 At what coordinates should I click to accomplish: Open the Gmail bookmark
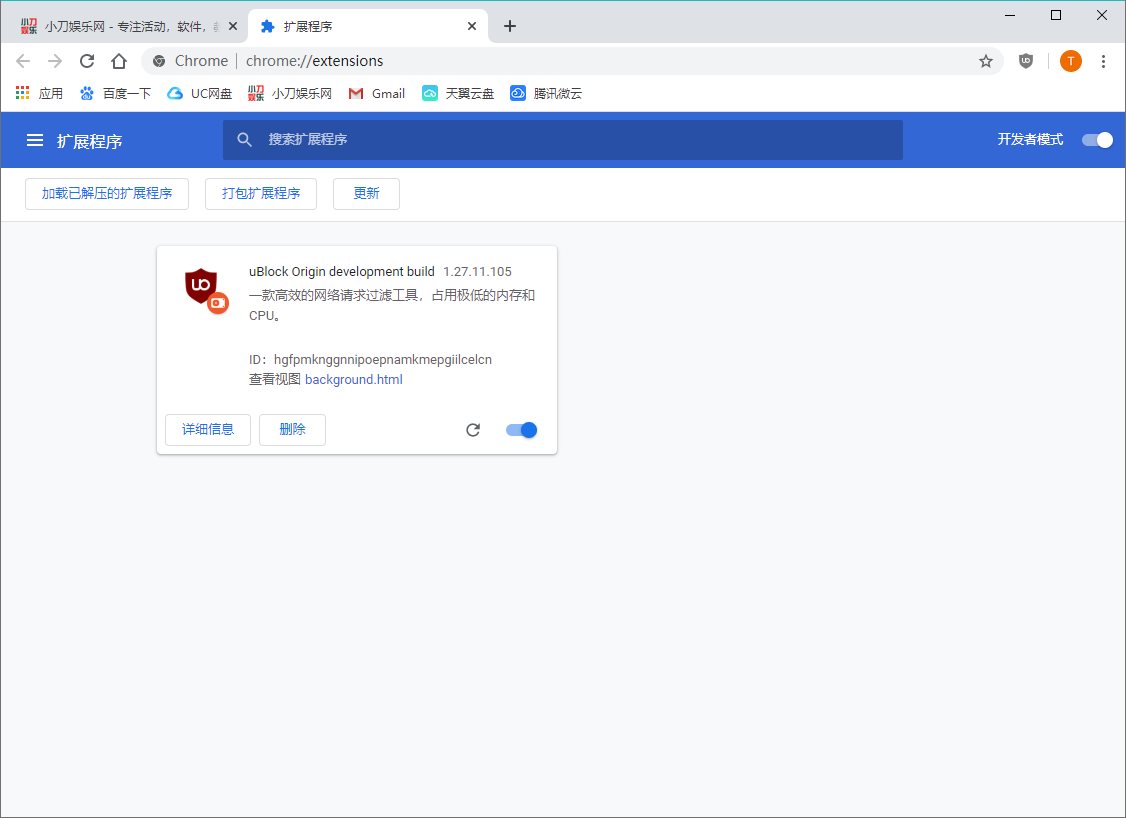[x=377, y=94]
